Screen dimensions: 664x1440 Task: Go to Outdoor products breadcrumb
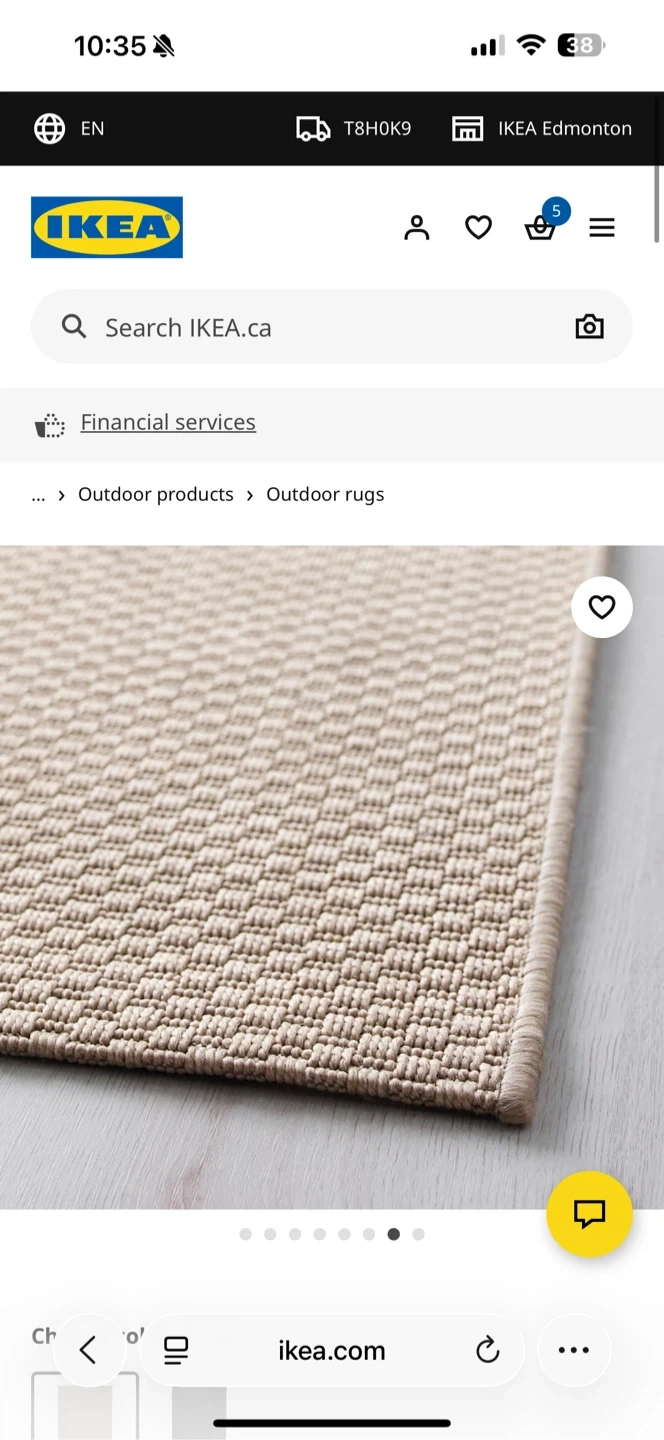(x=156, y=494)
